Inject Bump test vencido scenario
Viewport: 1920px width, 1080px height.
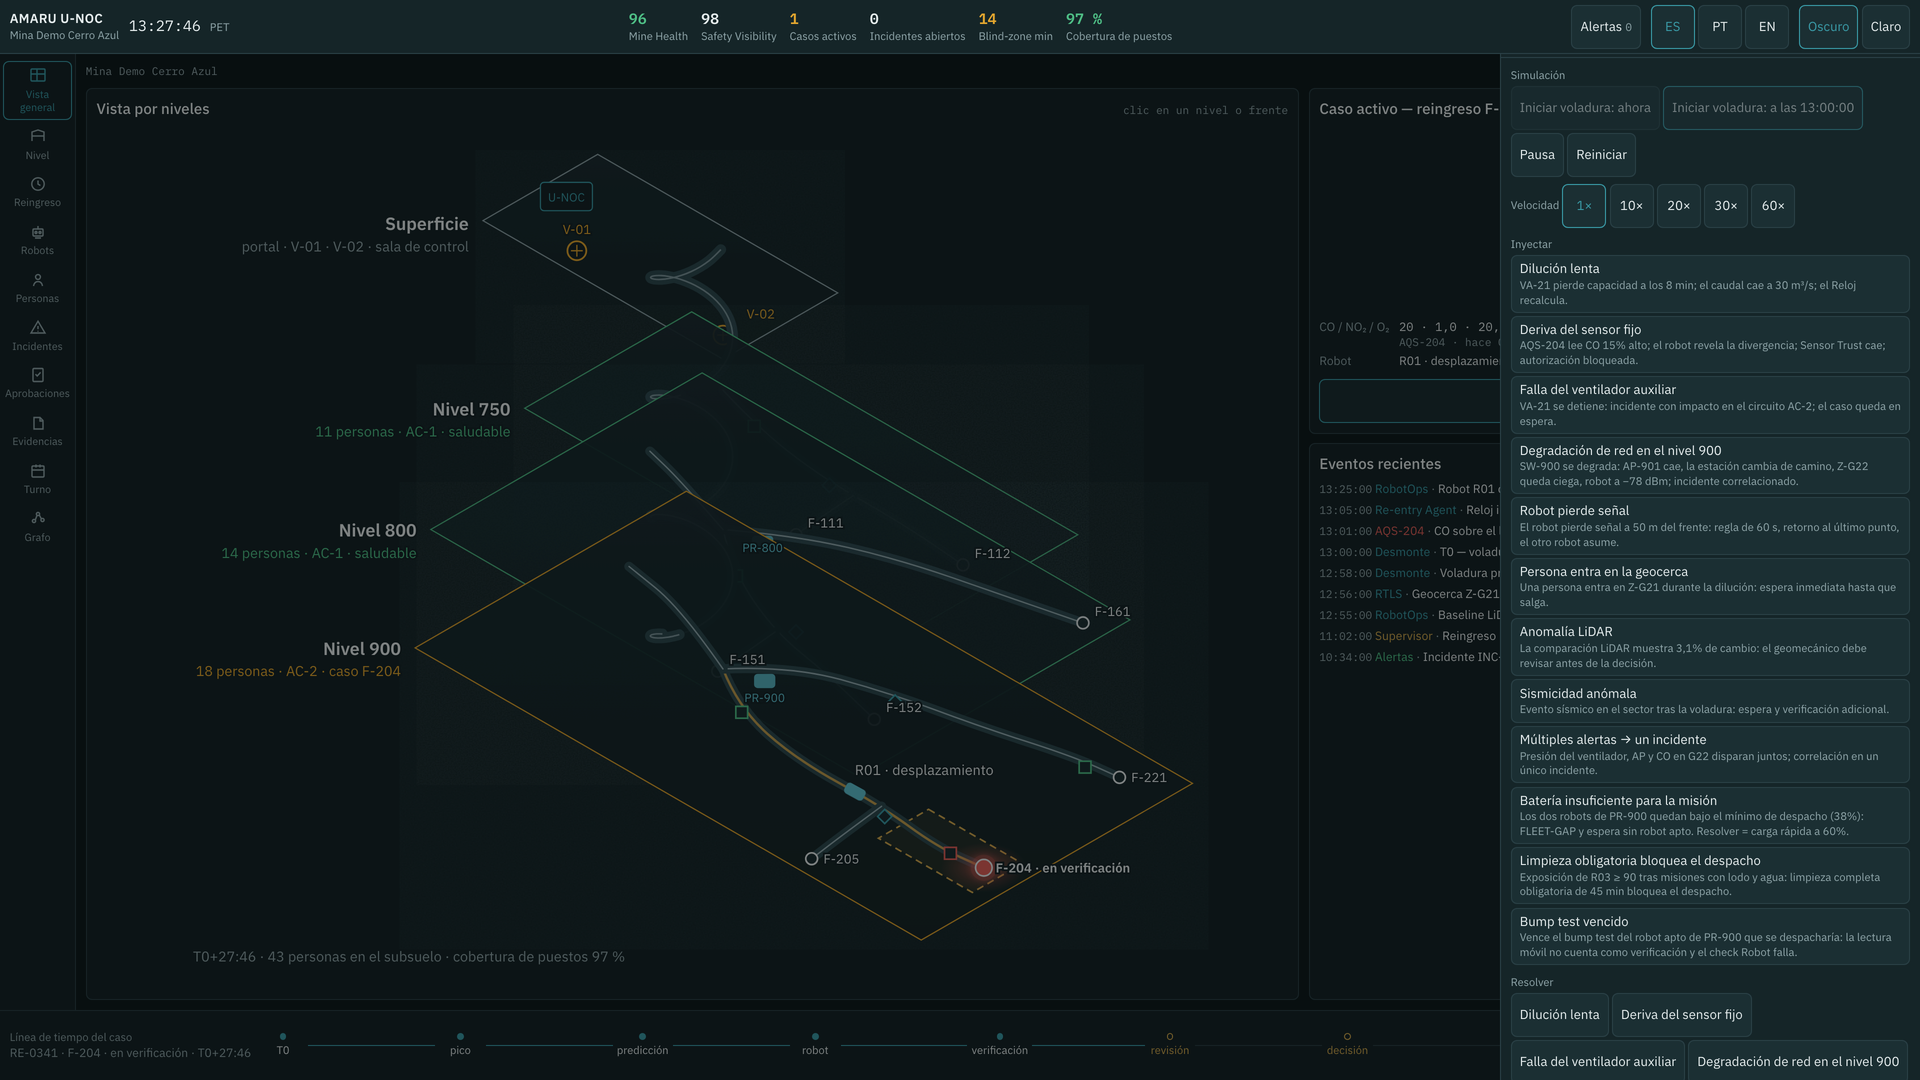(1710, 936)
